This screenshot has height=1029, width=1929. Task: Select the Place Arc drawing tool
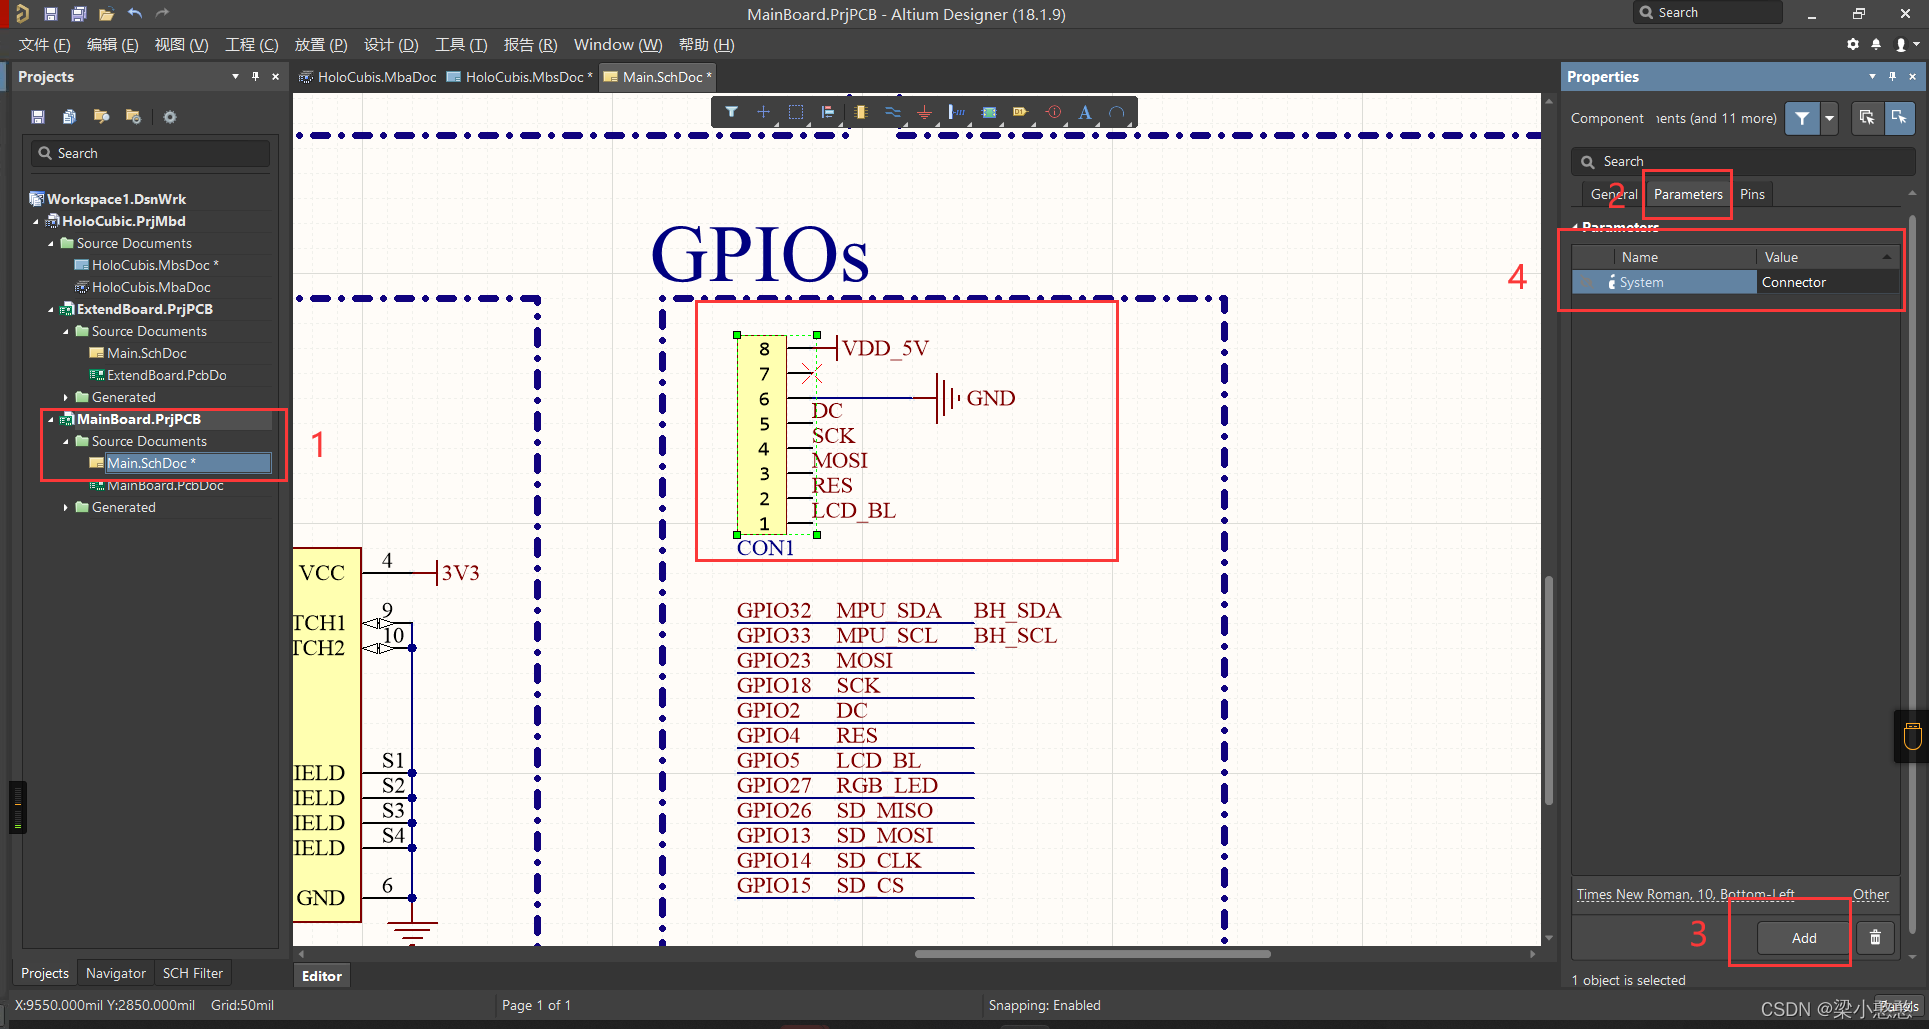1117,112
